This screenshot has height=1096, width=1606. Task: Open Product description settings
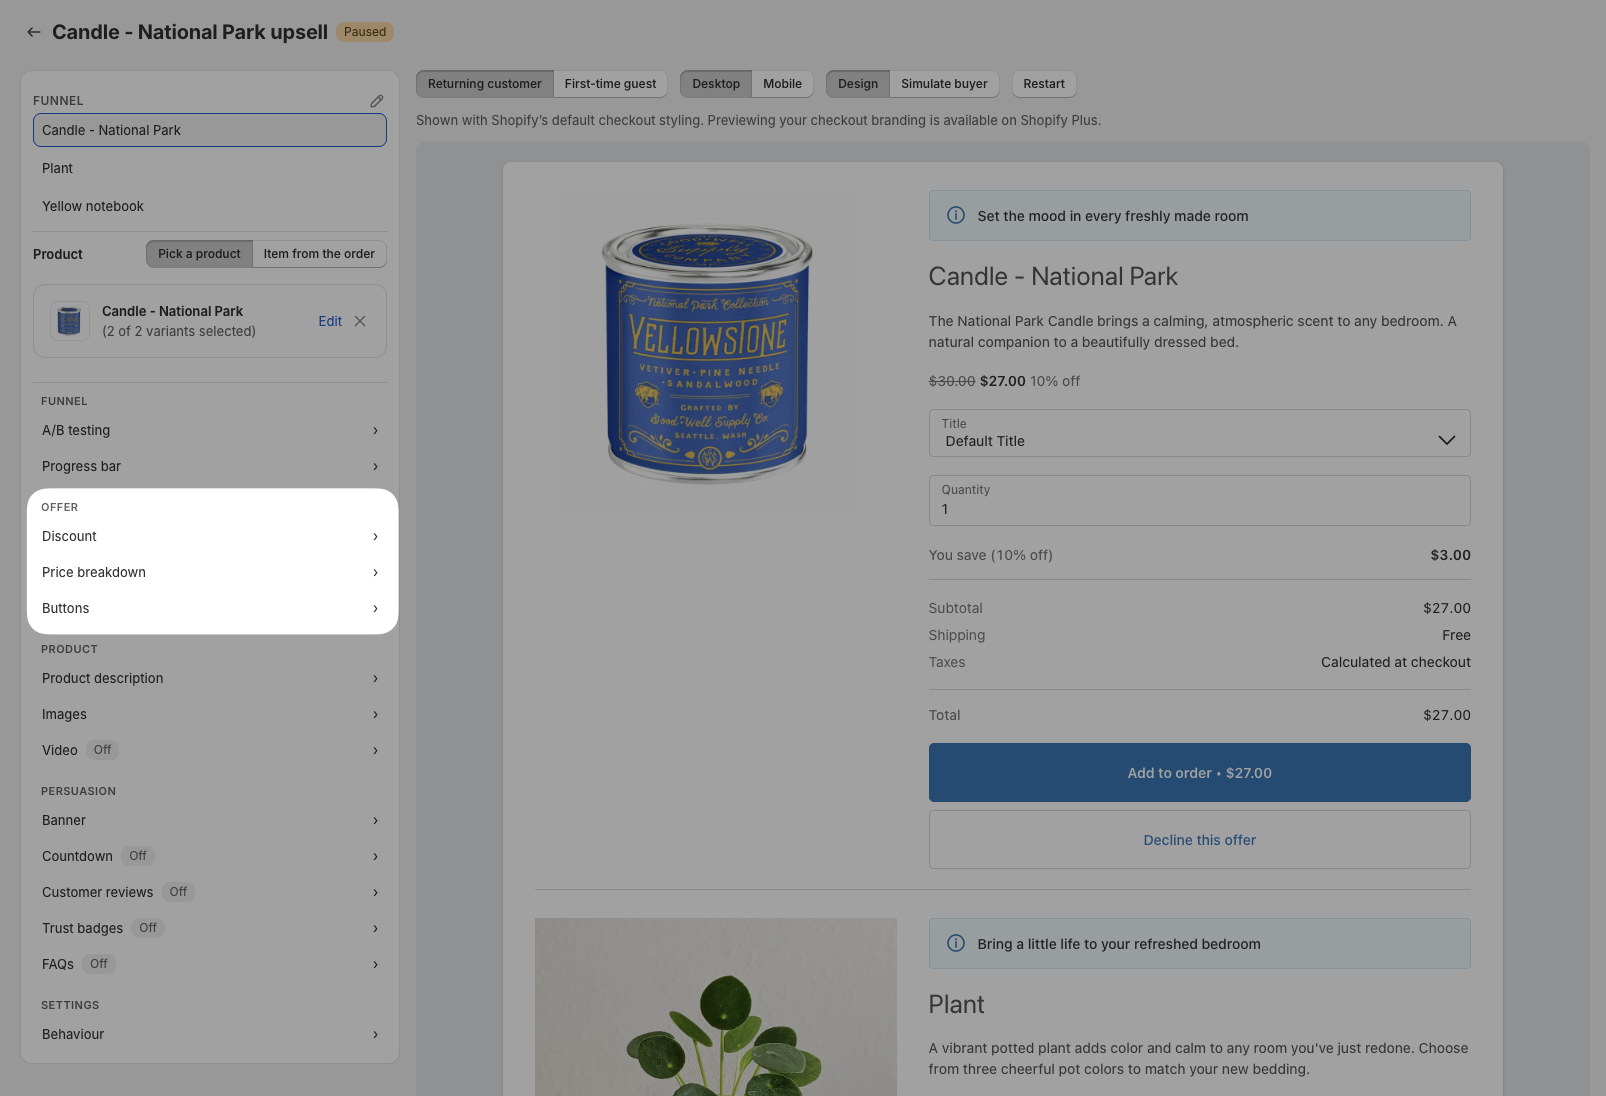click(x=210, y=678)
